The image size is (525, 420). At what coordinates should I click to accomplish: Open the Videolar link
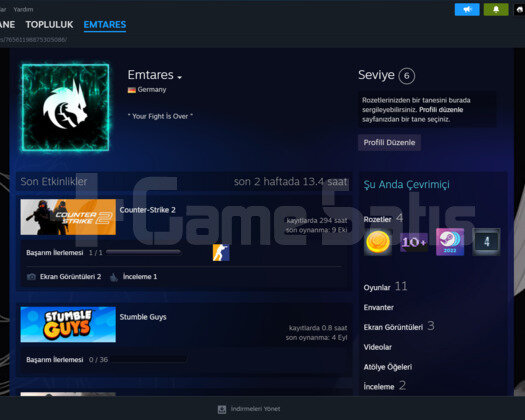[378, 347]
